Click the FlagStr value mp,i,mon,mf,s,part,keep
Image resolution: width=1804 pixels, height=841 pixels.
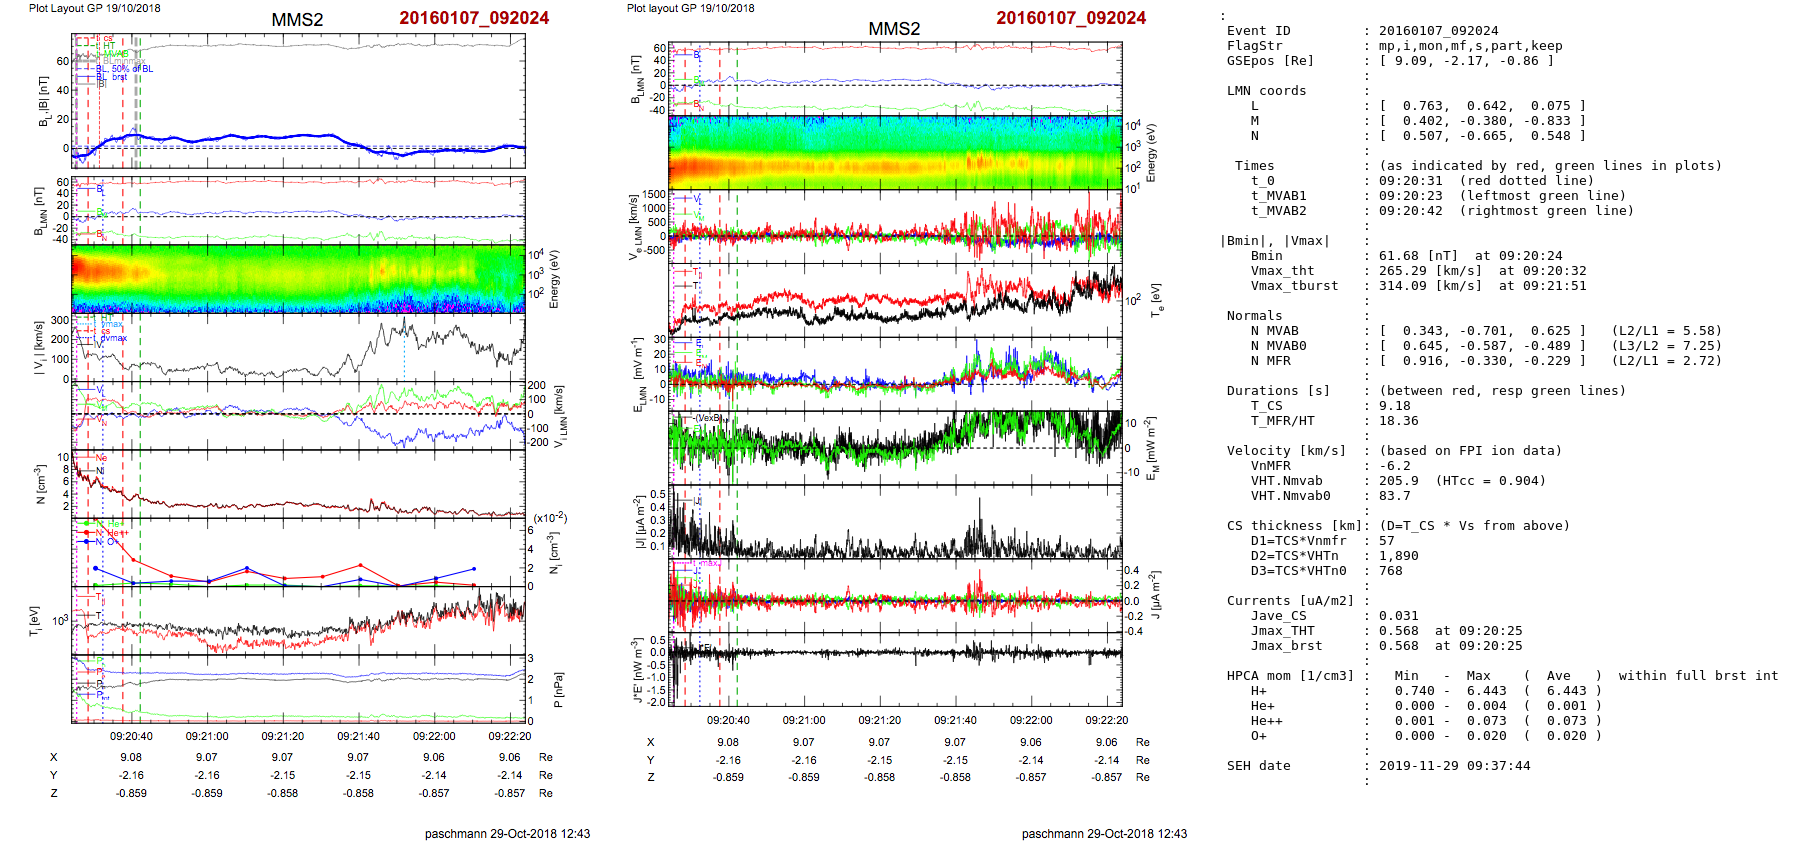tap(1470, 46)
